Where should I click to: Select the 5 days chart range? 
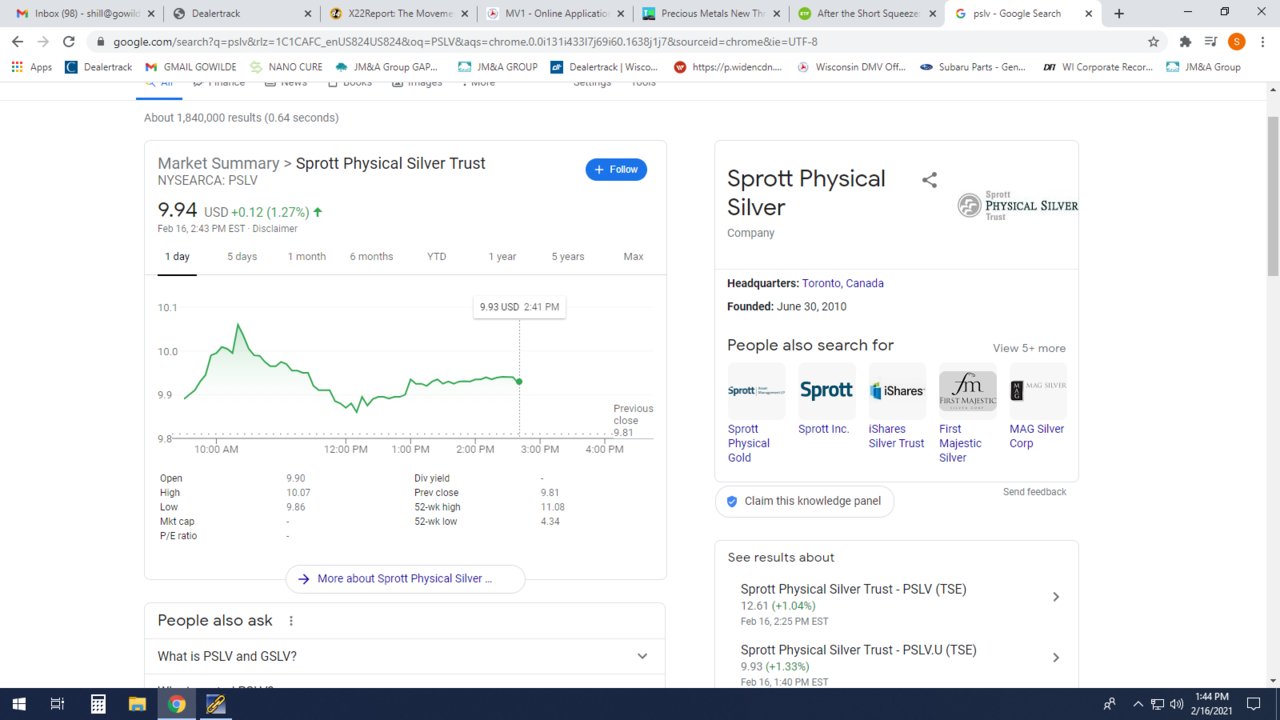pos(242,257)
